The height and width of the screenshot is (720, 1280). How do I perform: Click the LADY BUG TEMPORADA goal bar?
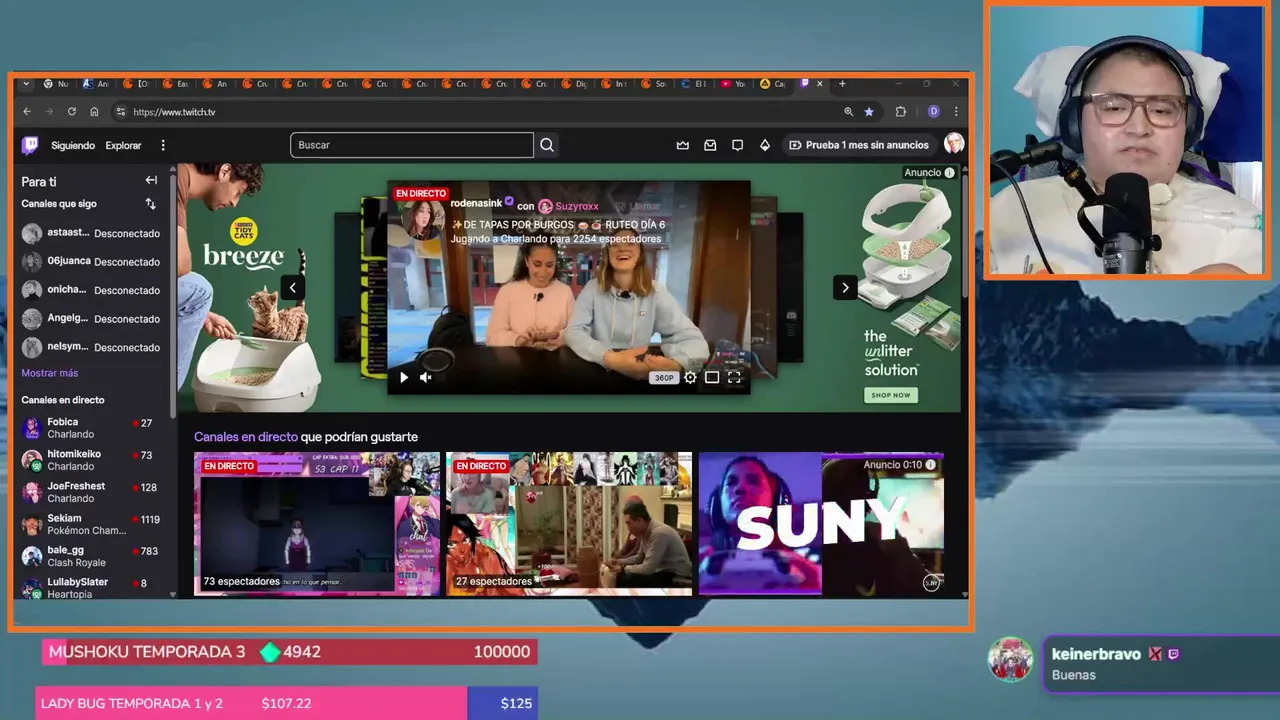tap(287, 703)
